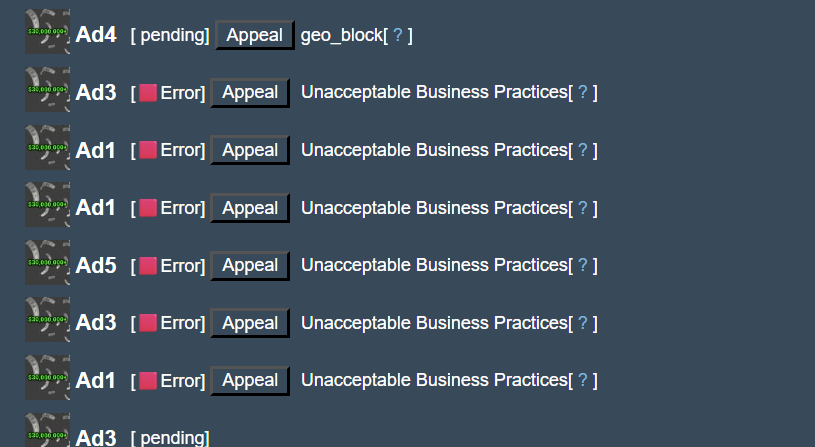
Task: Click Appeal button in the last Ad1 error row
Action: coord(250,380)
